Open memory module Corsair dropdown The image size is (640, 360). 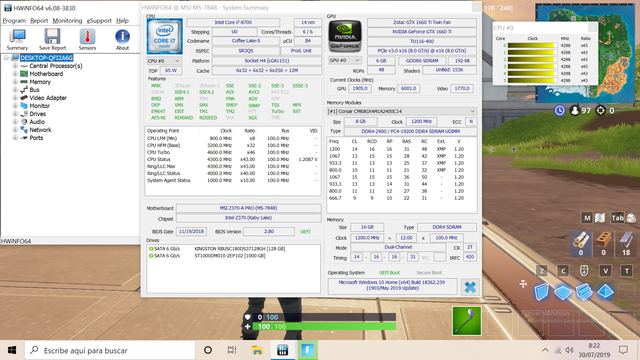click(402, 111)
